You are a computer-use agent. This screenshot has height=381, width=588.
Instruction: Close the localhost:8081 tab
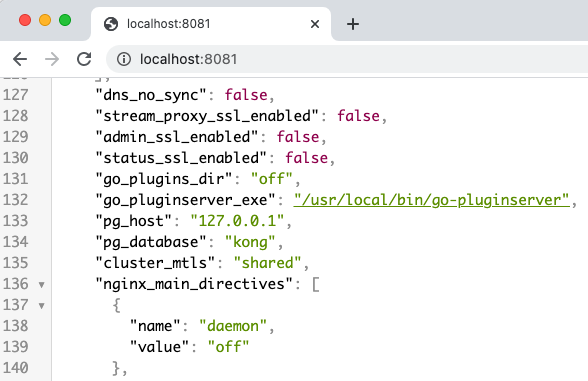[x=315, y=24]
